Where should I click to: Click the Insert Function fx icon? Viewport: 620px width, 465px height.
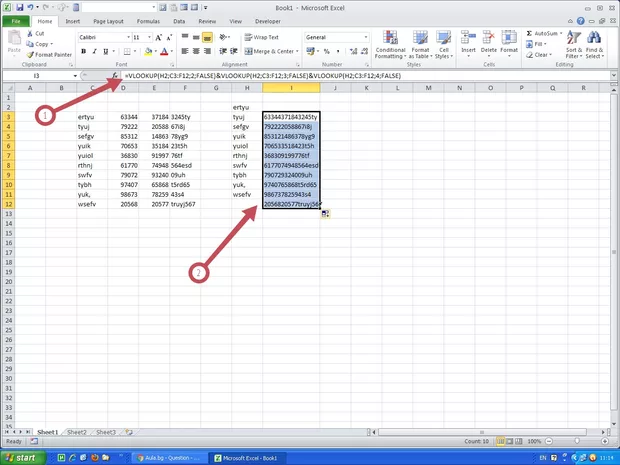[116, 76]
